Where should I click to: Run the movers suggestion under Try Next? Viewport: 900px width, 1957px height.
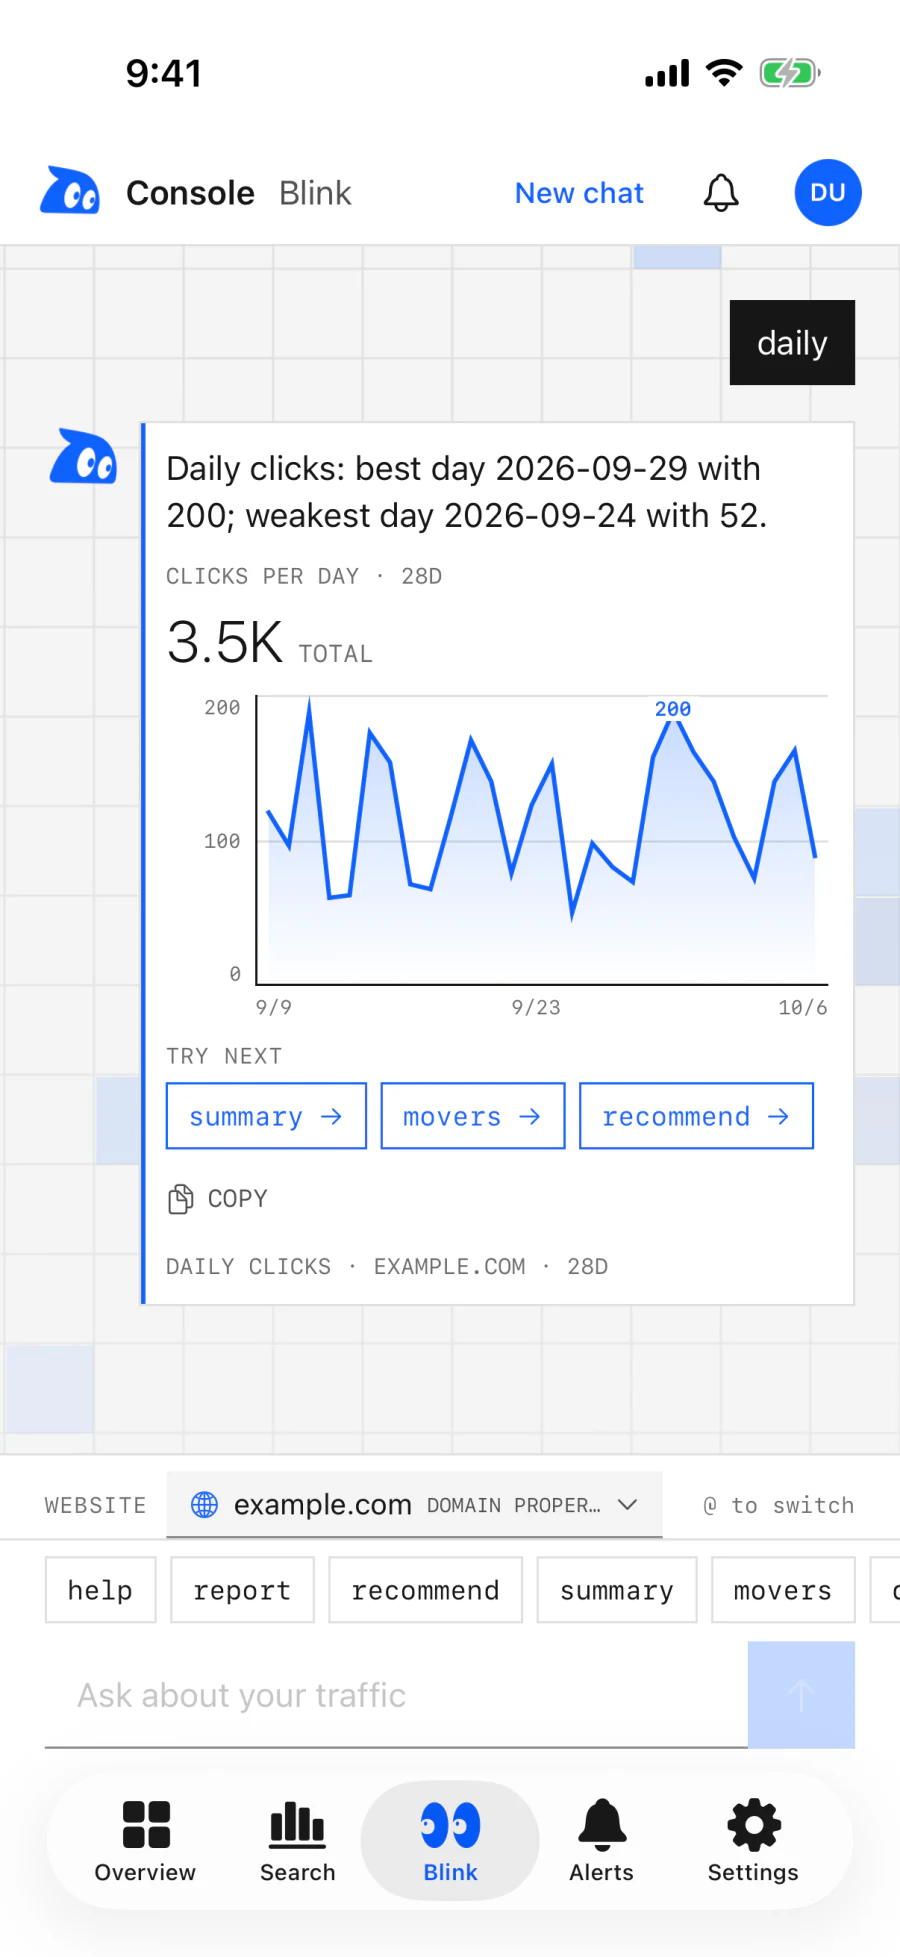473,1116
